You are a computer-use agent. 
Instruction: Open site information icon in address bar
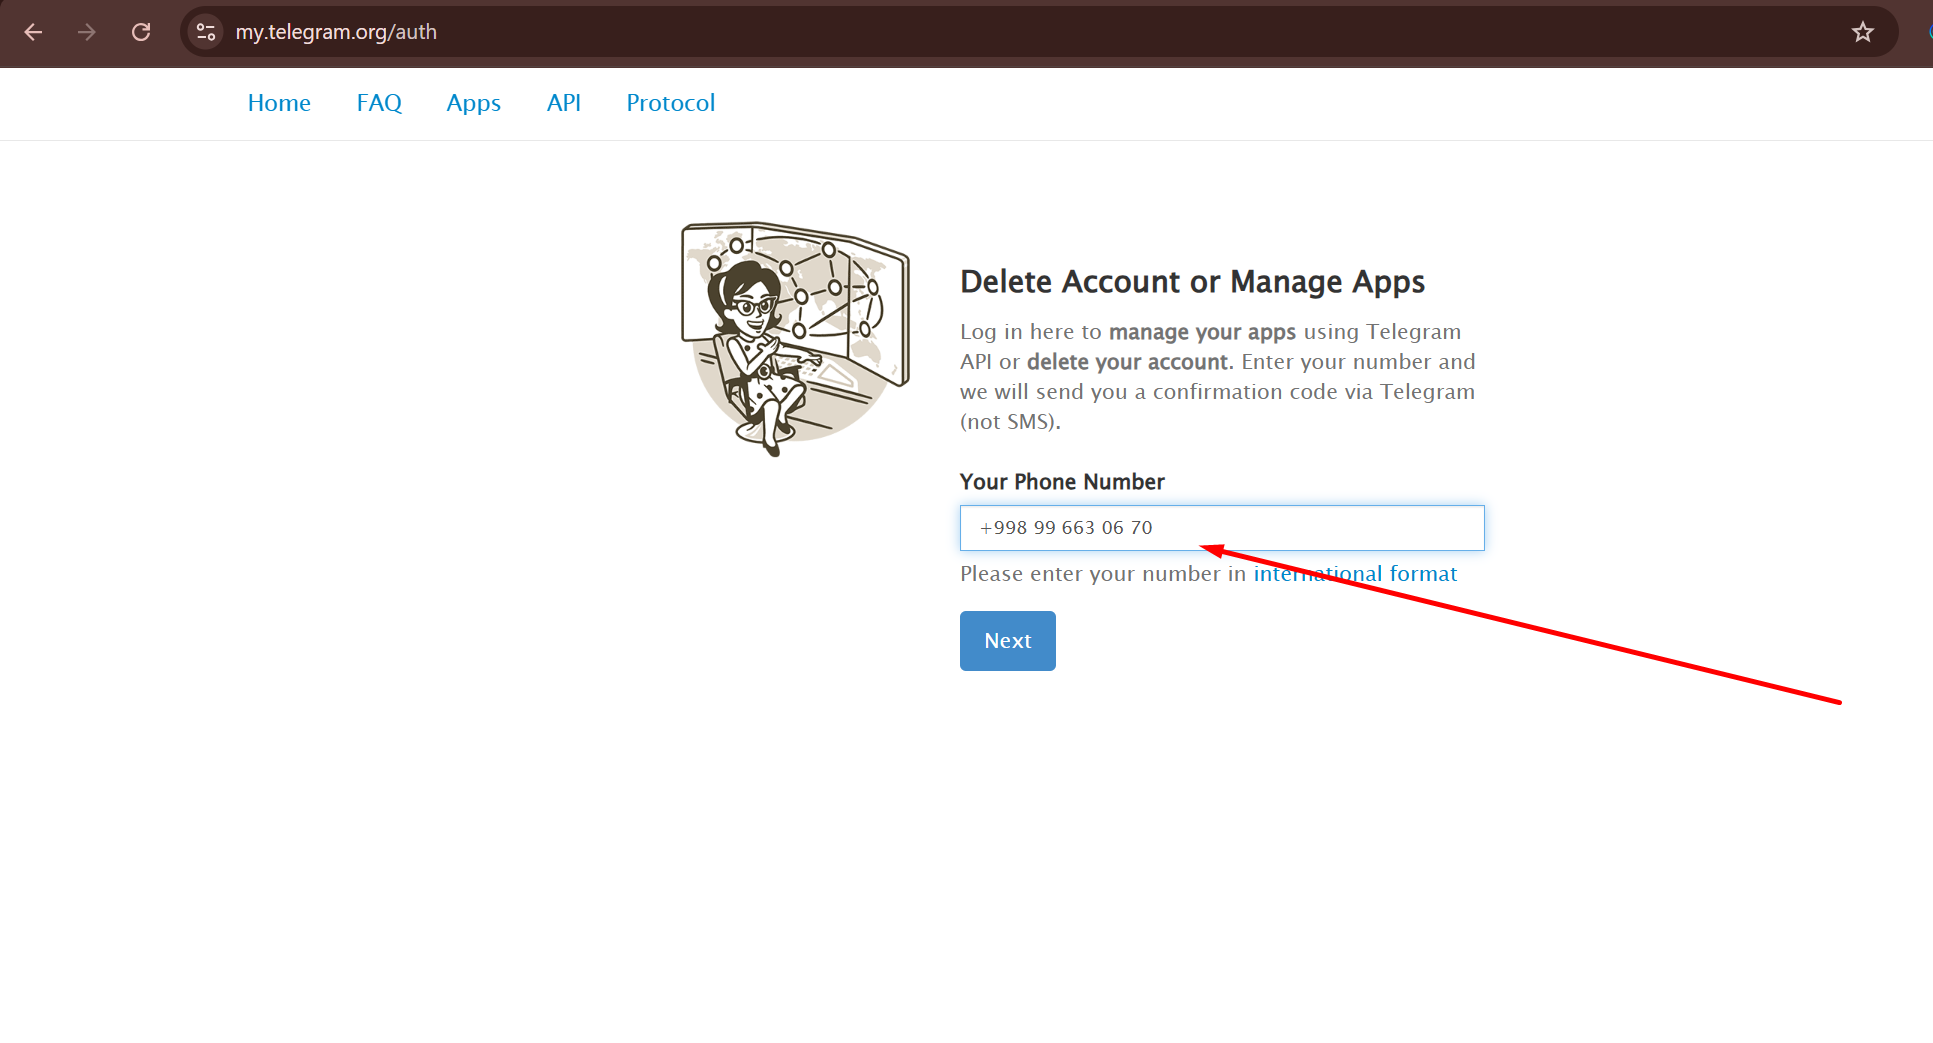click(x=206, y=32)
